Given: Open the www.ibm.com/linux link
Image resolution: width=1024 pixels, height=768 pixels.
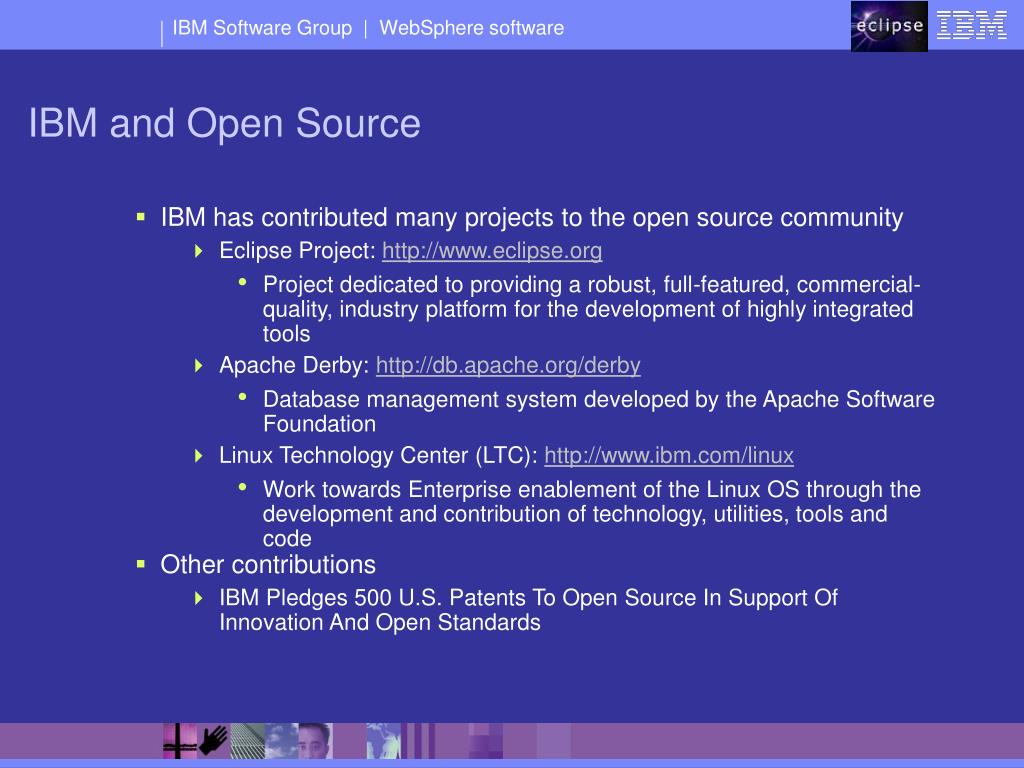Looking at the screenshot, I should pos(669,455).
